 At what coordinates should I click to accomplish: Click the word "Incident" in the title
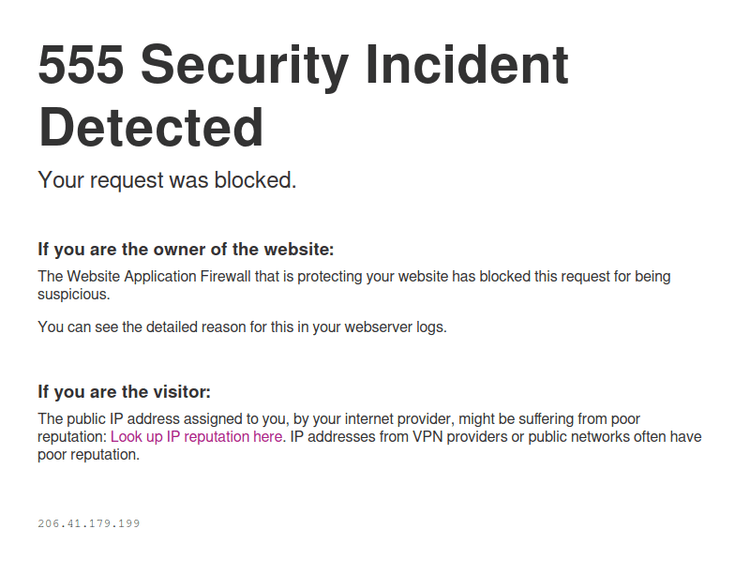coord(466,66)
